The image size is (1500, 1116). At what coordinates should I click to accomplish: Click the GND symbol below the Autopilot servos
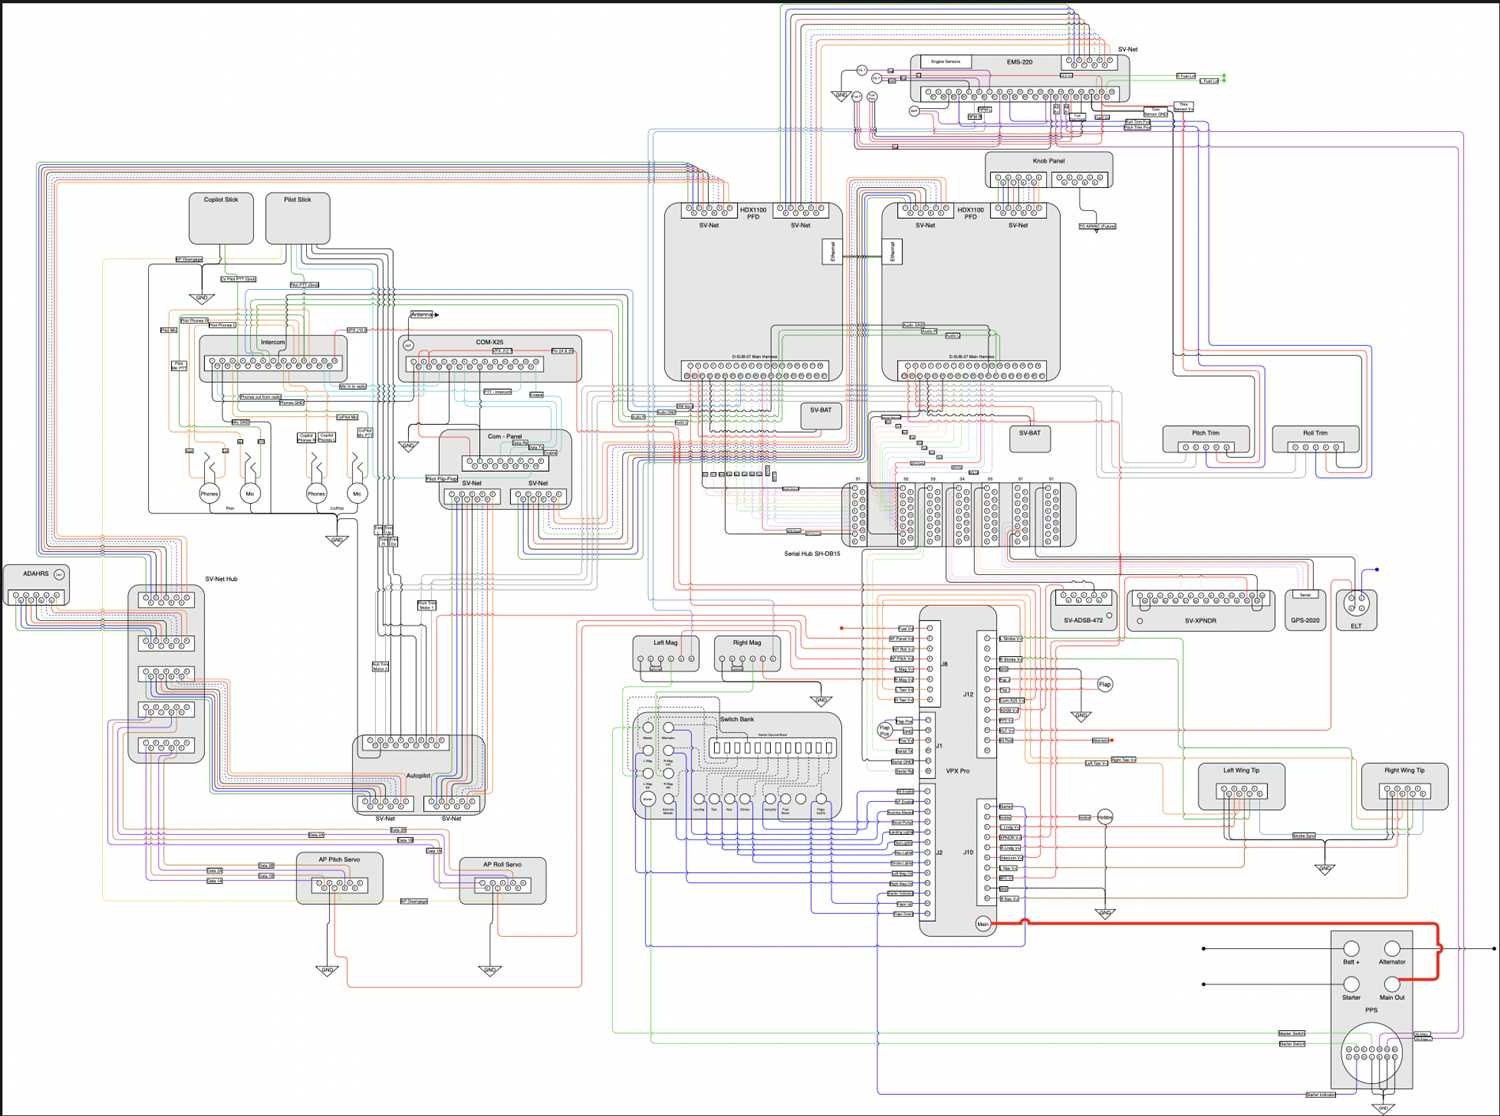(x=328, y=970)
